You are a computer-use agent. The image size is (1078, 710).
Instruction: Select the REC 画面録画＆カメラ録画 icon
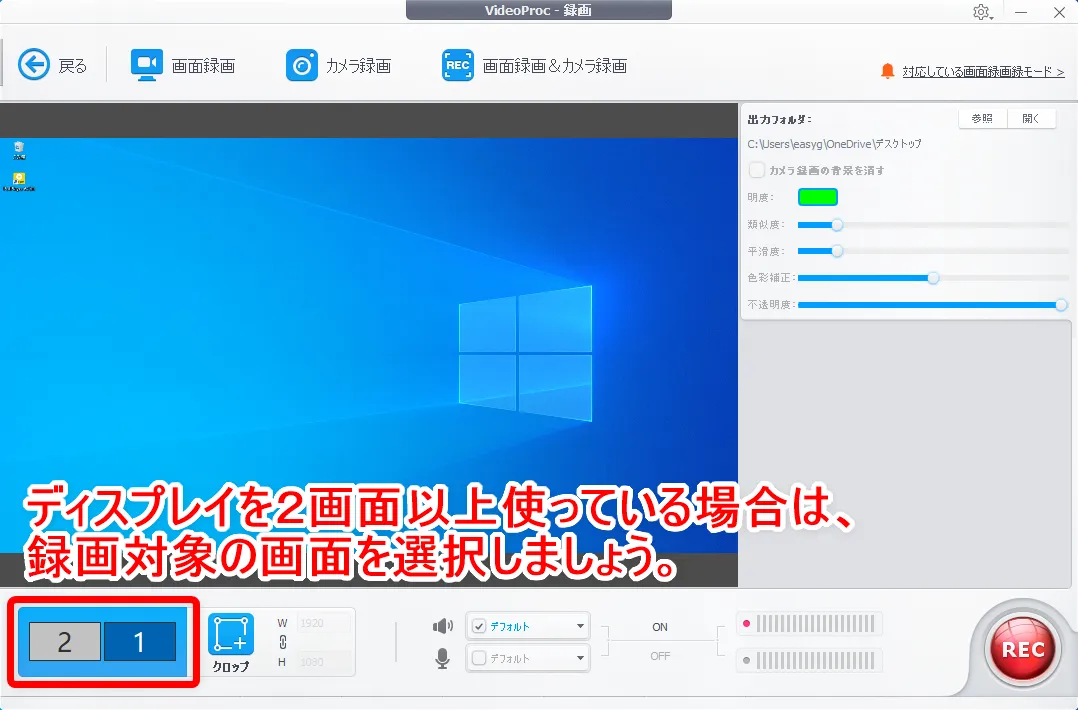[458, 65]
